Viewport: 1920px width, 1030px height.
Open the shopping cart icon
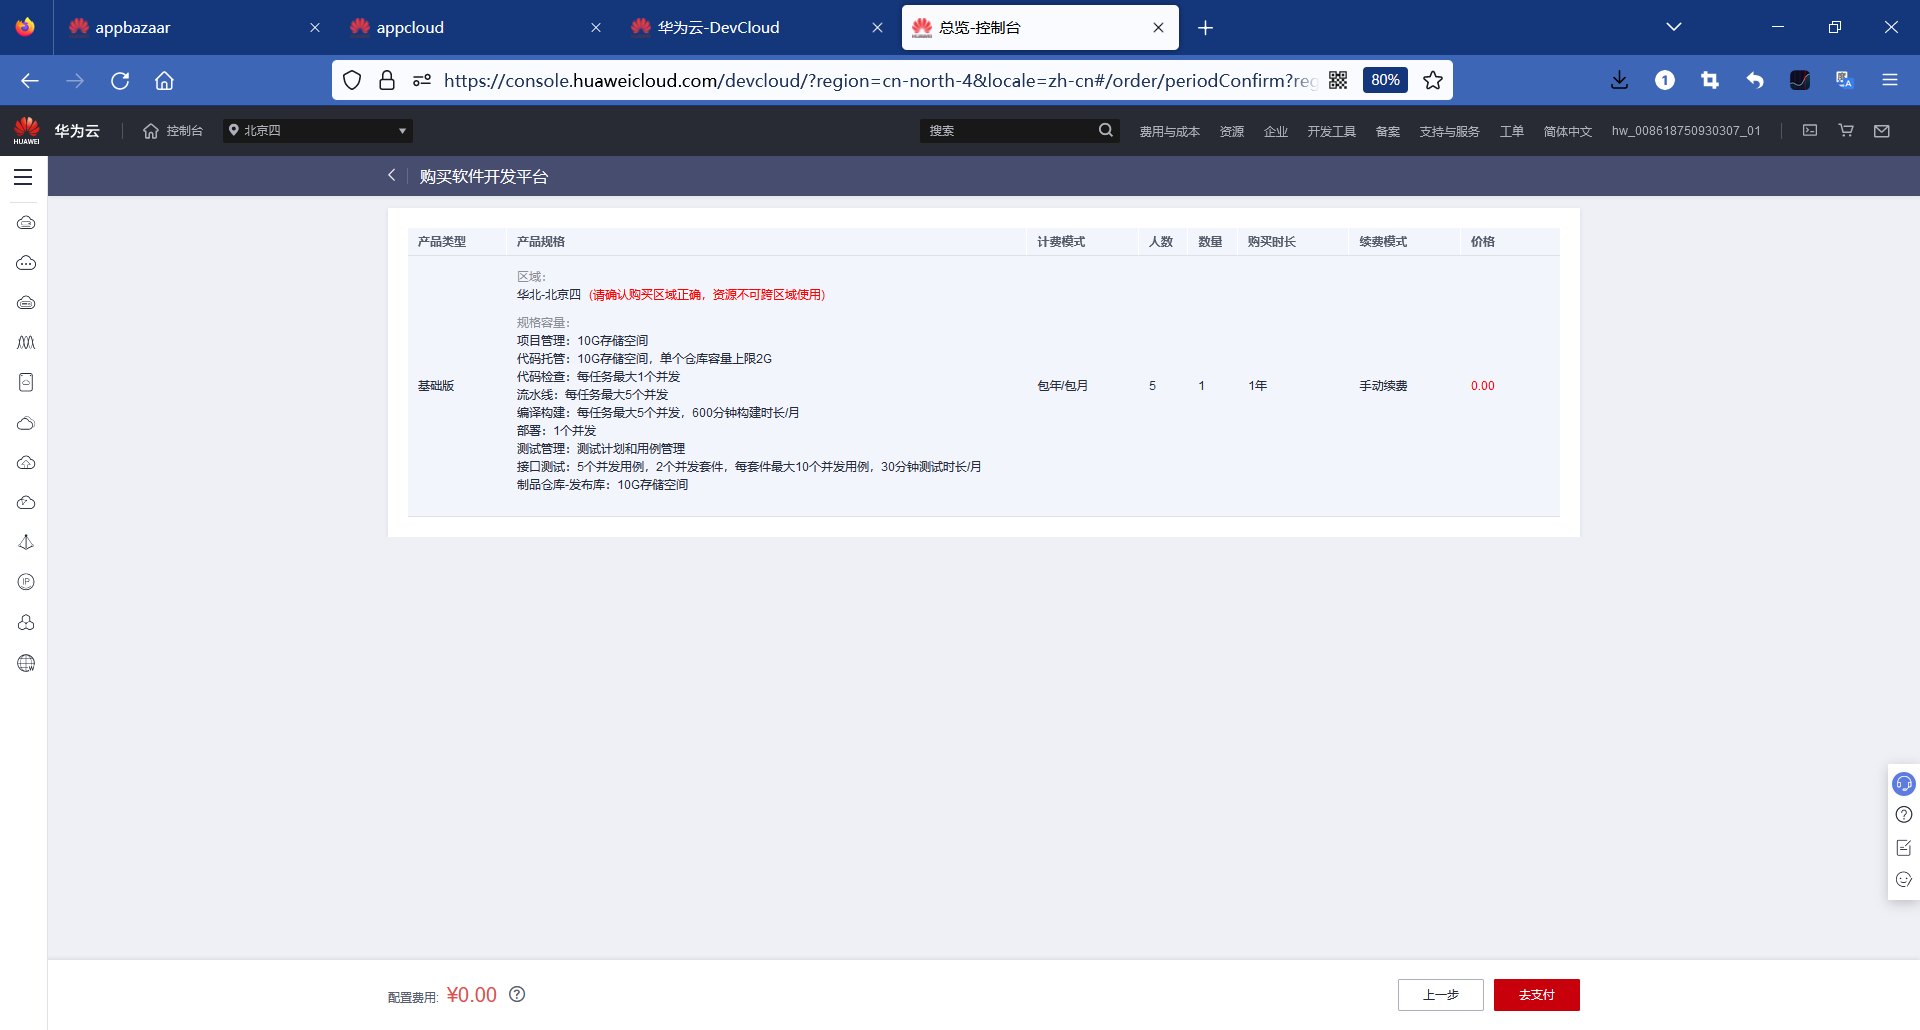[1846, 130]
